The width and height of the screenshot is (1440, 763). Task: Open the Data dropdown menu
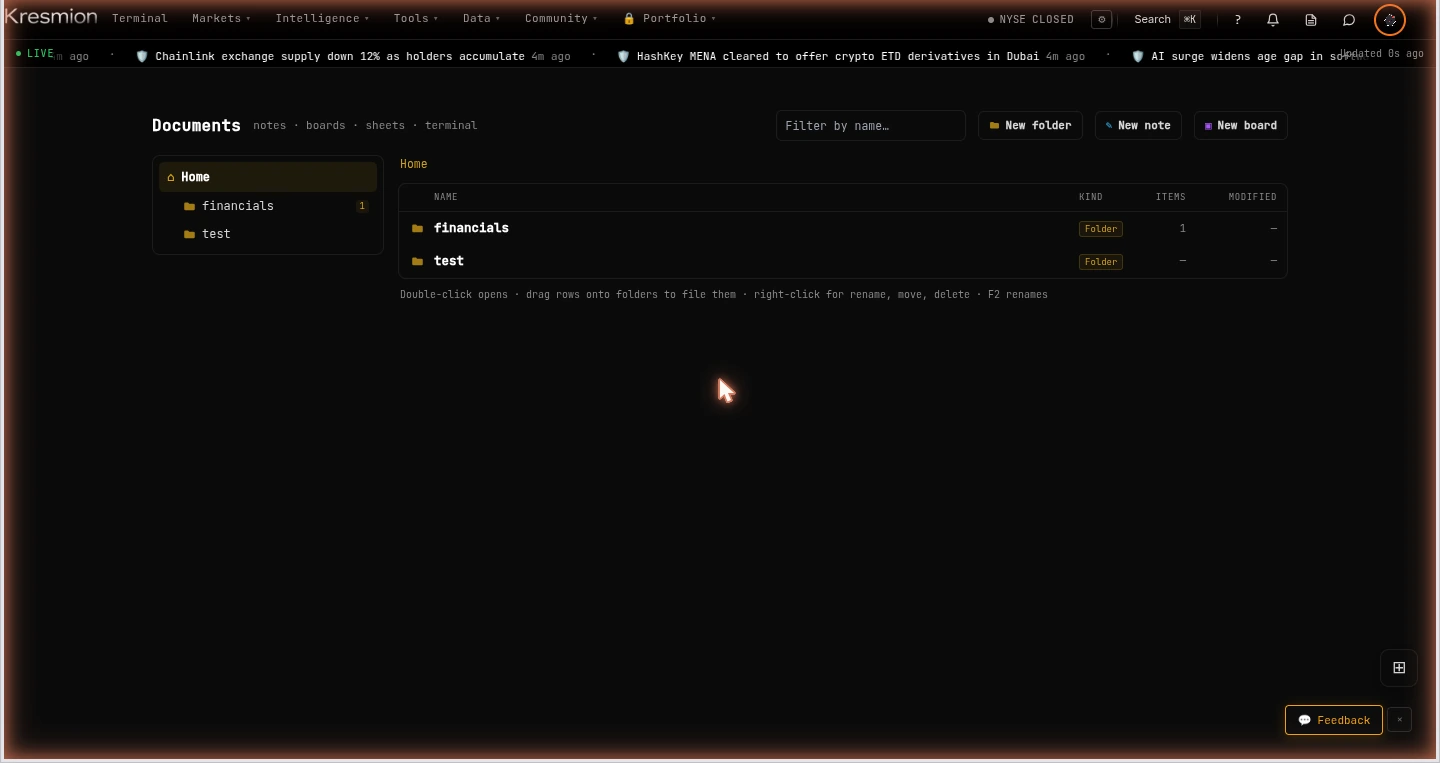click(x=482, y=18)
